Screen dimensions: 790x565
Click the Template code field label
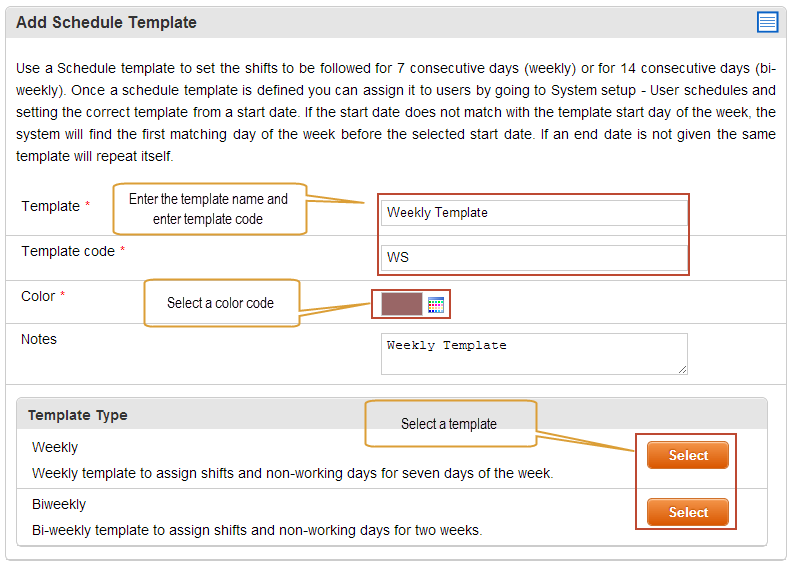pos(68,251)
